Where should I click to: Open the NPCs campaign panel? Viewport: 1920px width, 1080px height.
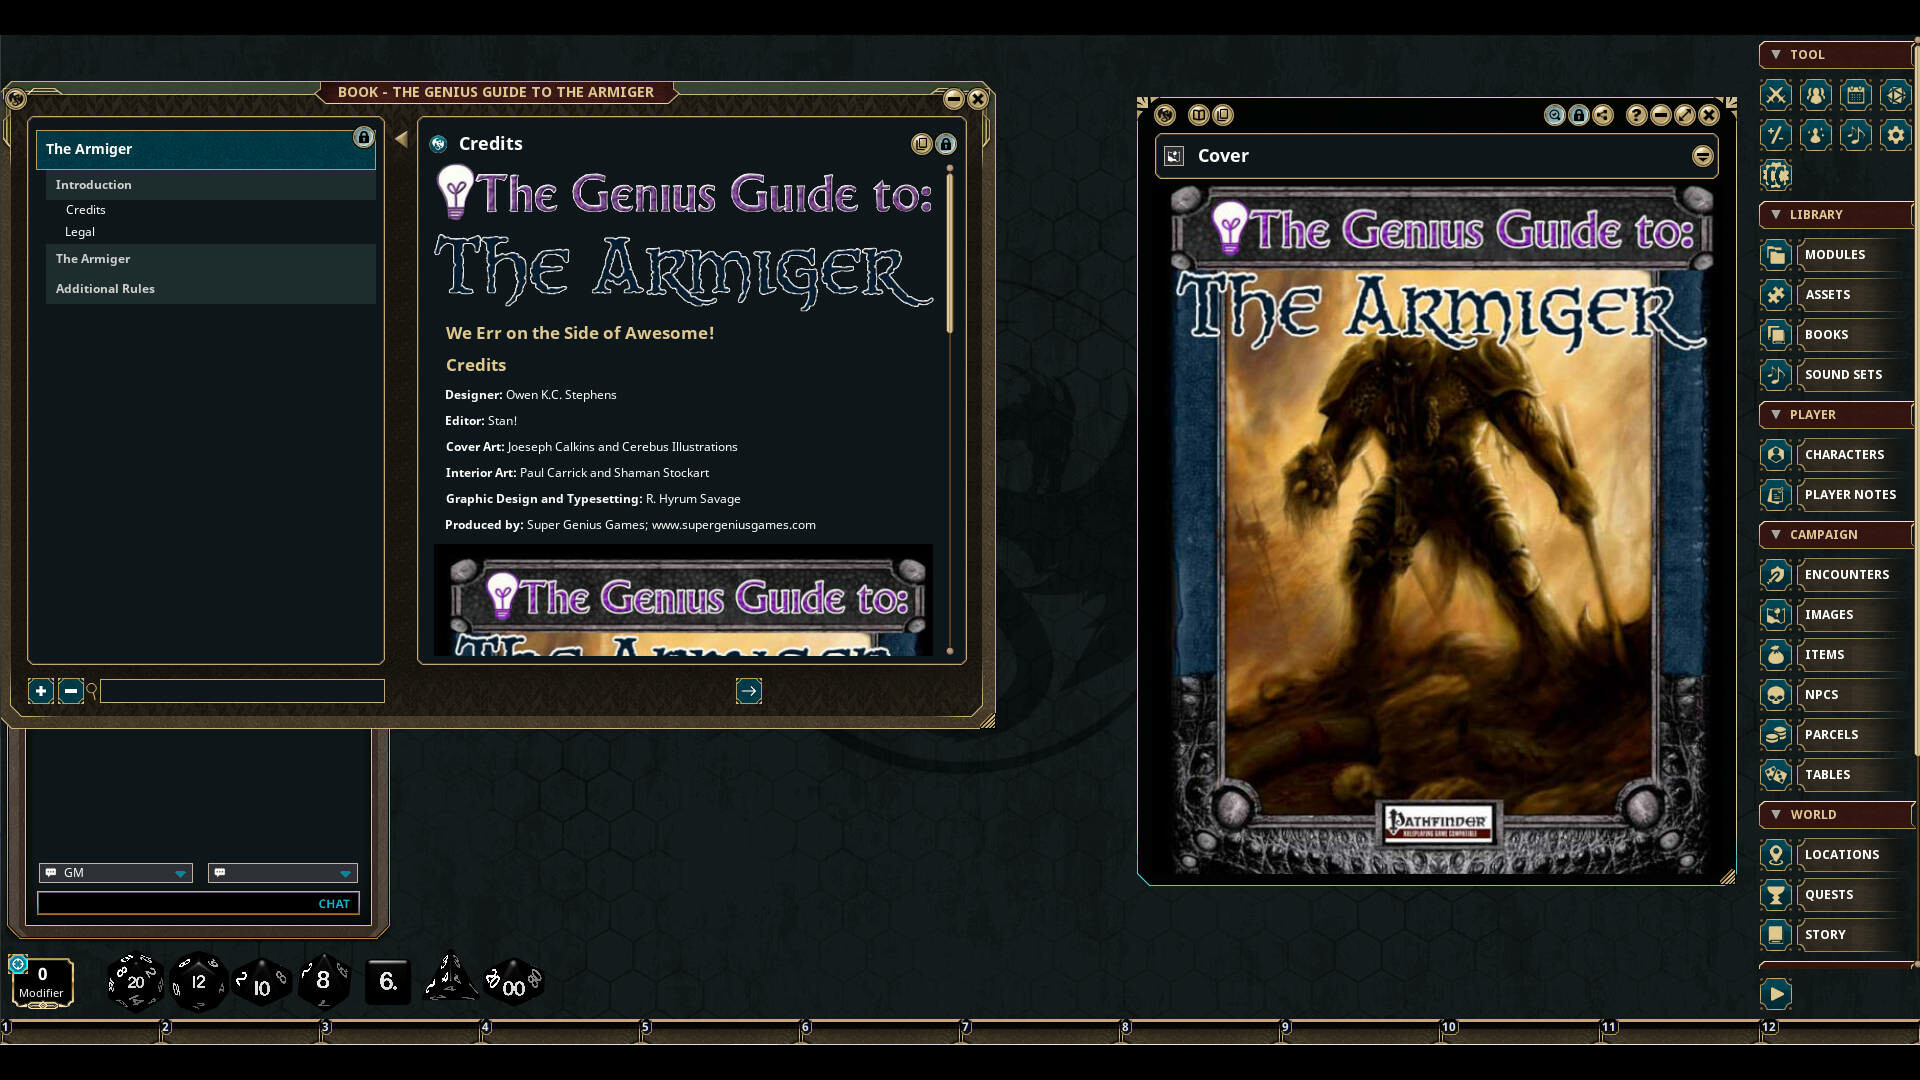pyautogui.click(x=1820, y=694)
